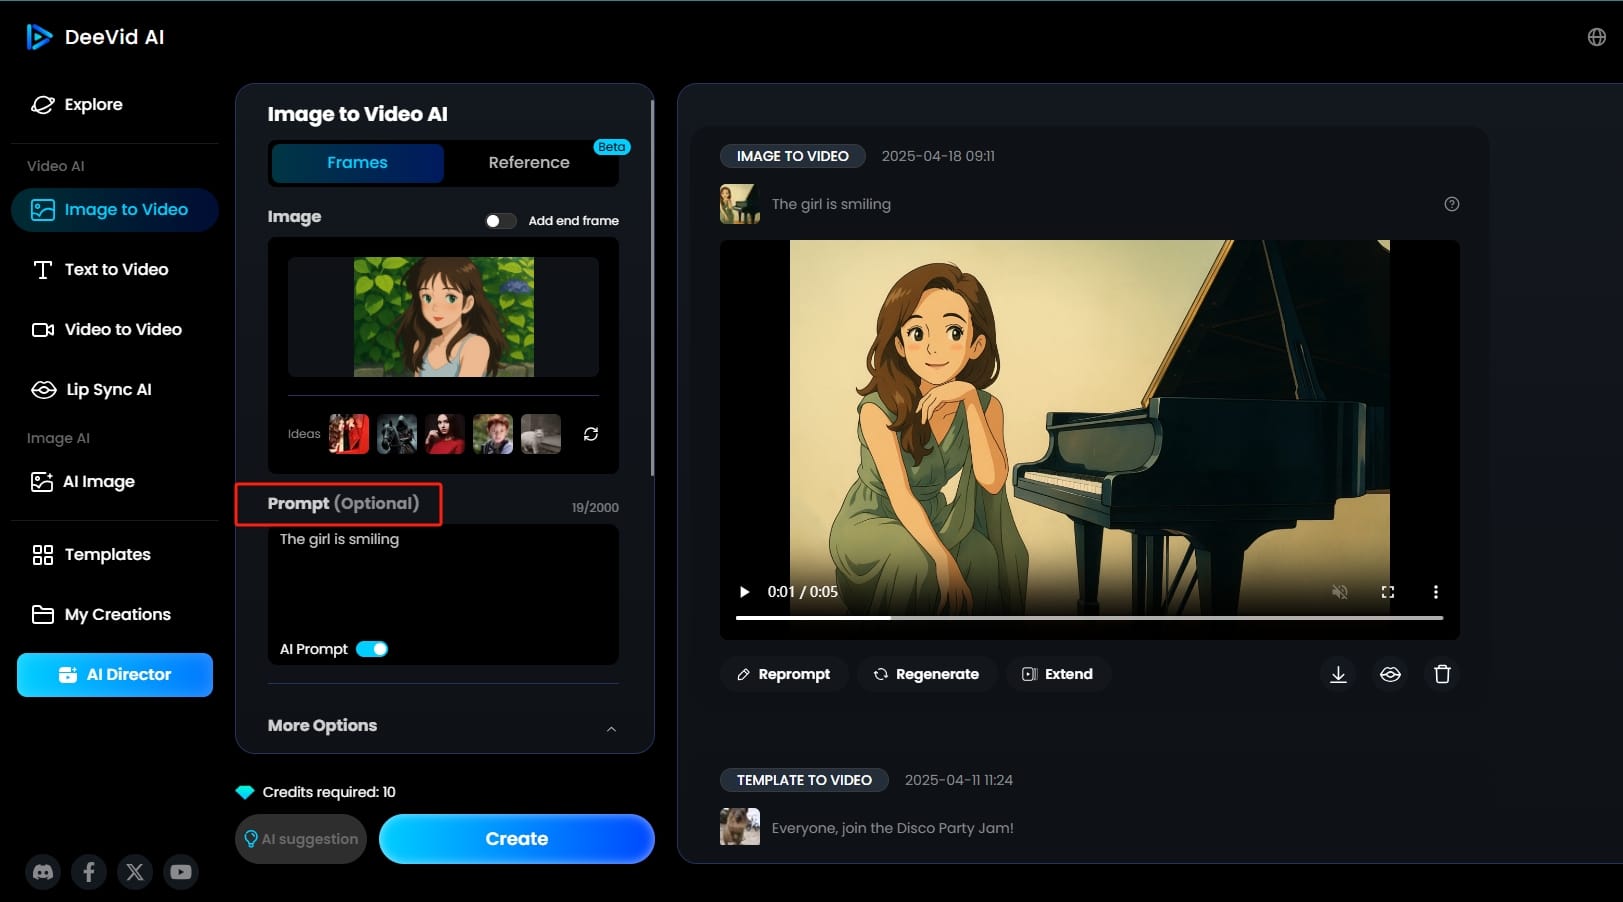Open the video player three-dot menu
Image resolution: width=1623 pixels, height=902 pixels.
click(x=1436, y=592)
